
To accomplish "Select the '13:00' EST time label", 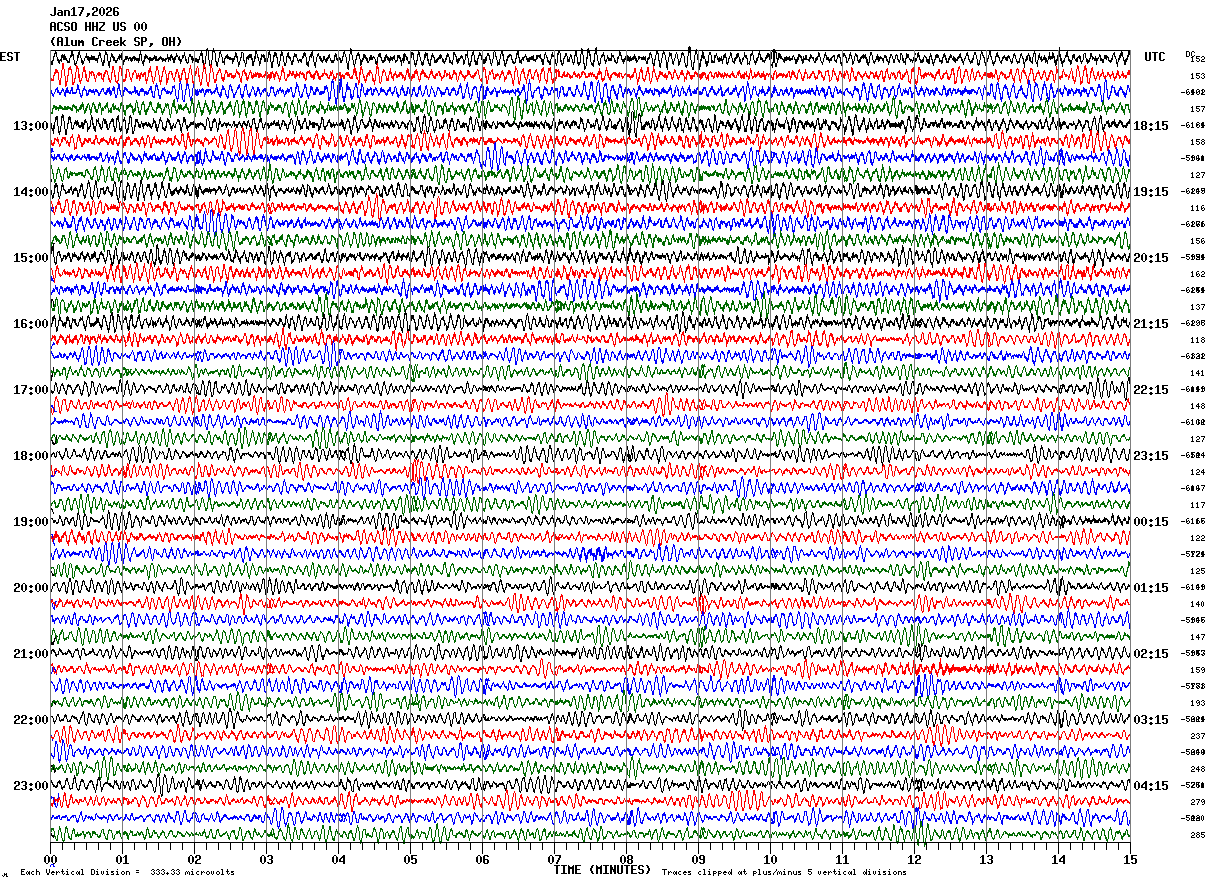I will click(x=30, y=126).
